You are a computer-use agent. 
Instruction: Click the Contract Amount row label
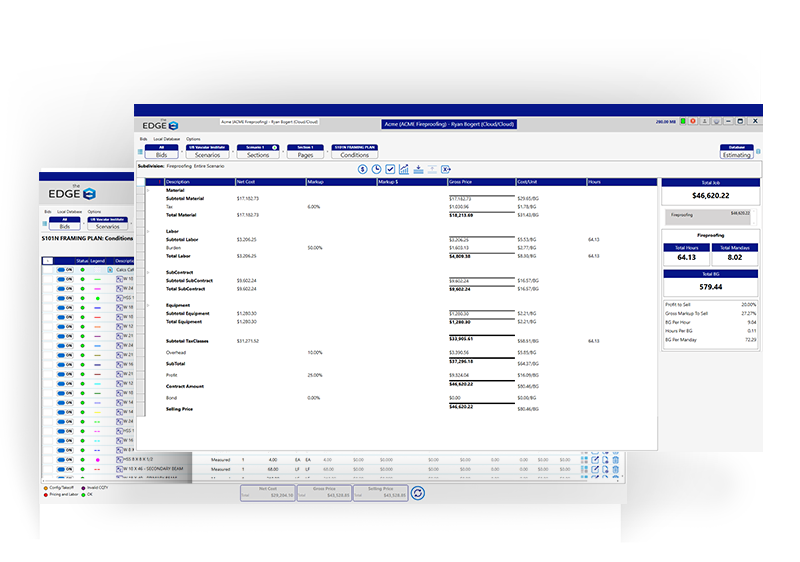click(185, 386)
